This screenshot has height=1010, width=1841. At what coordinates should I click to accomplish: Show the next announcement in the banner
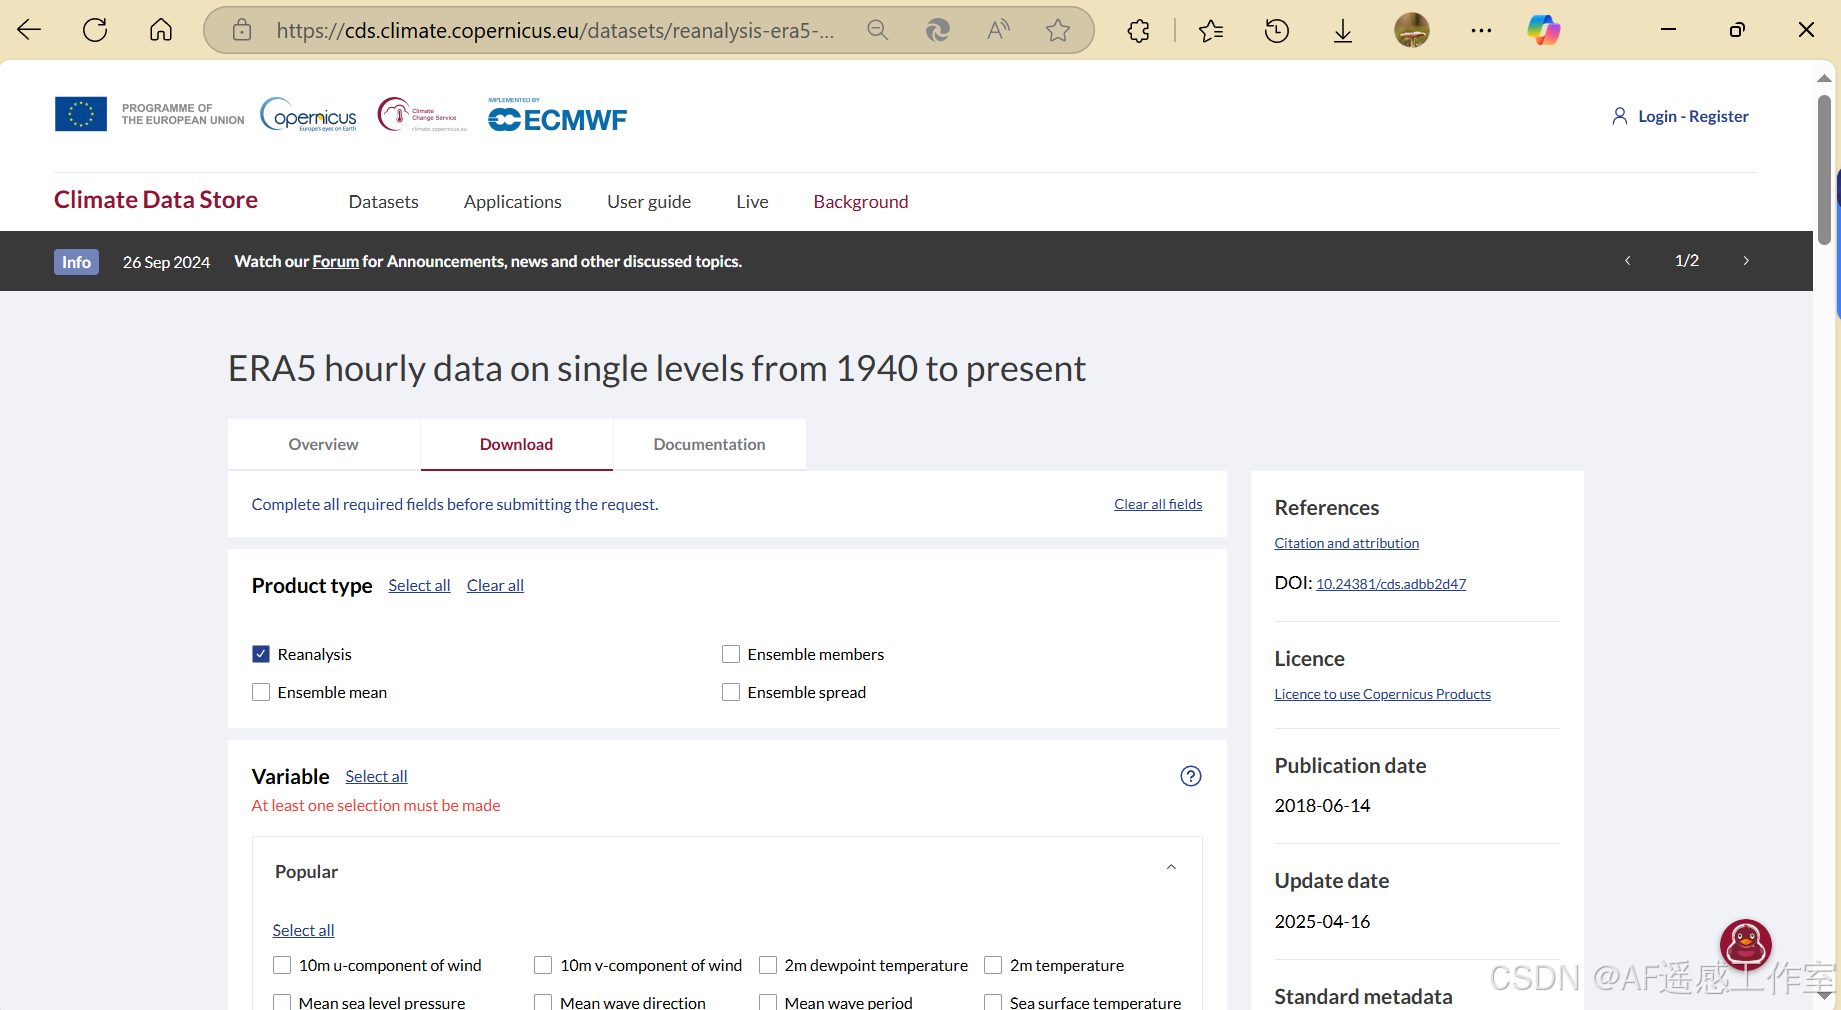click(x=1746, y=260)
